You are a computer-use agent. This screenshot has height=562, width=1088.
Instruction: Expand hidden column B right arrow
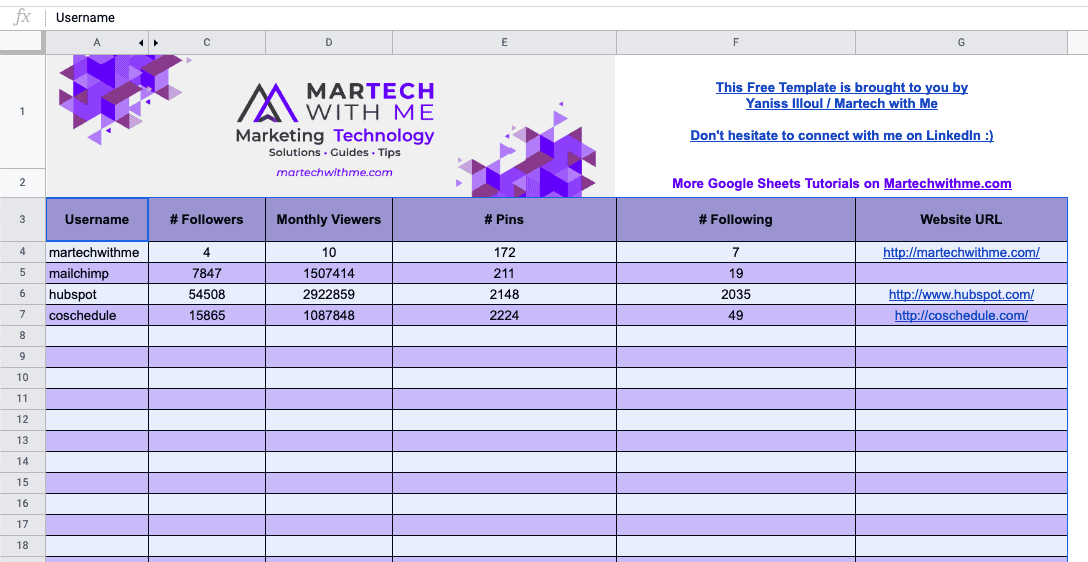tap(155, 43)
